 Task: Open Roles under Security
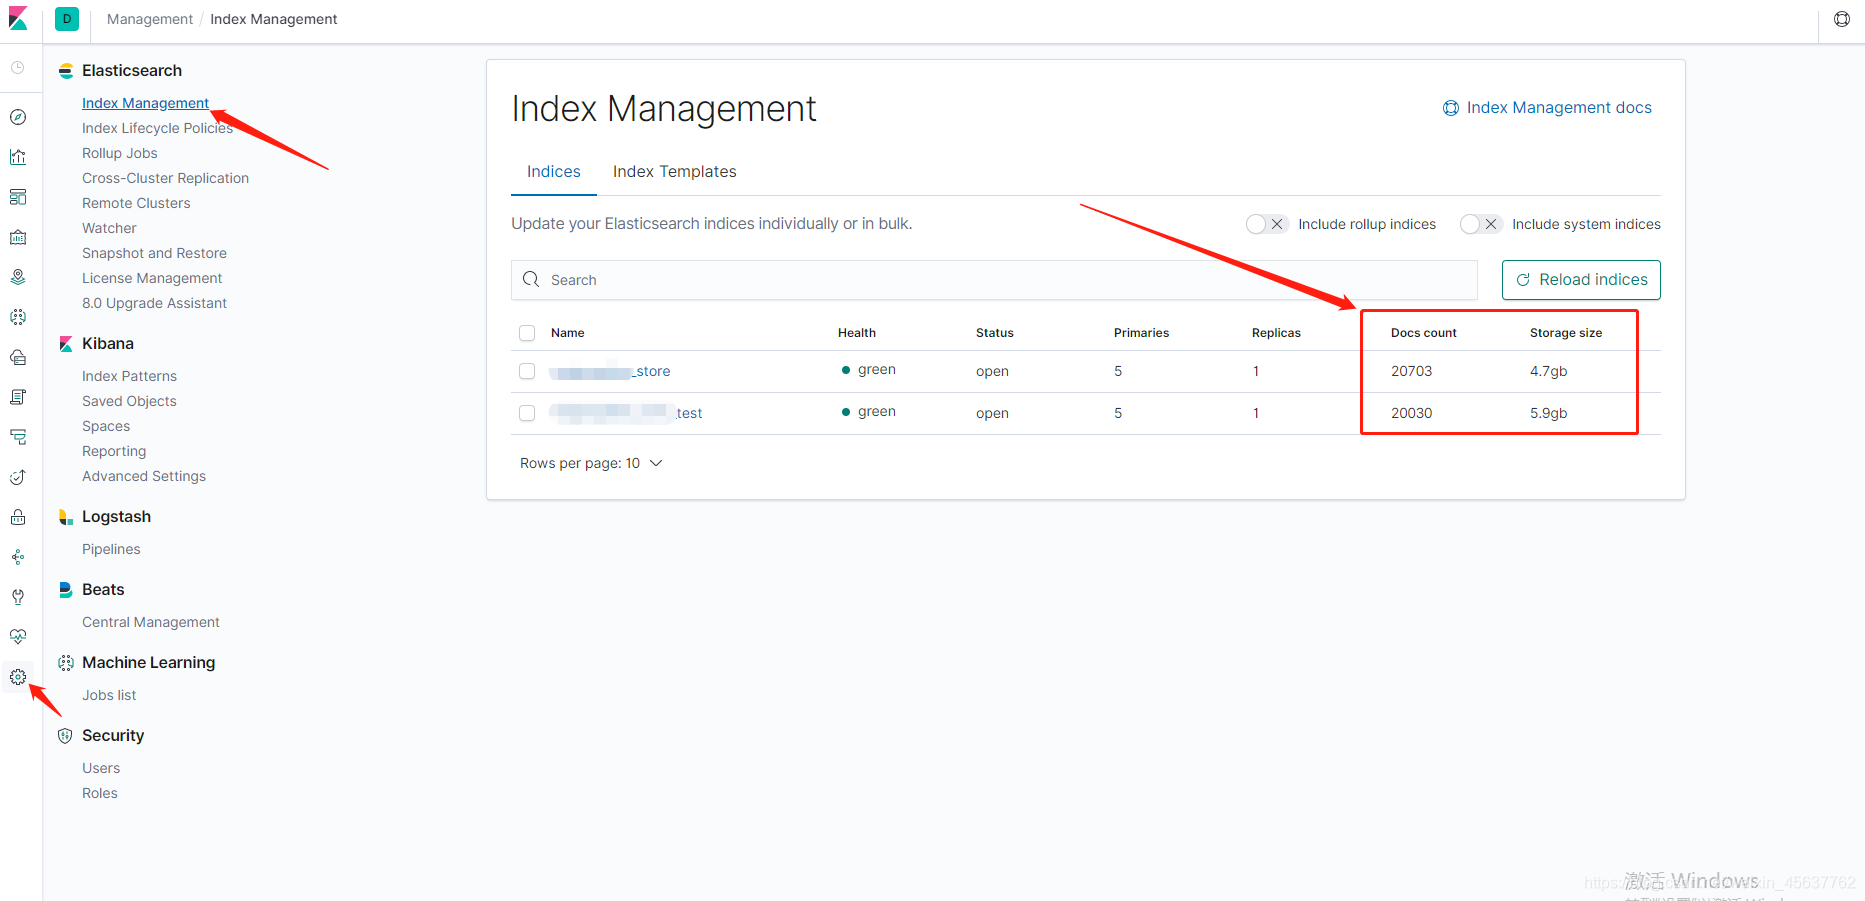tap(100, 793)
